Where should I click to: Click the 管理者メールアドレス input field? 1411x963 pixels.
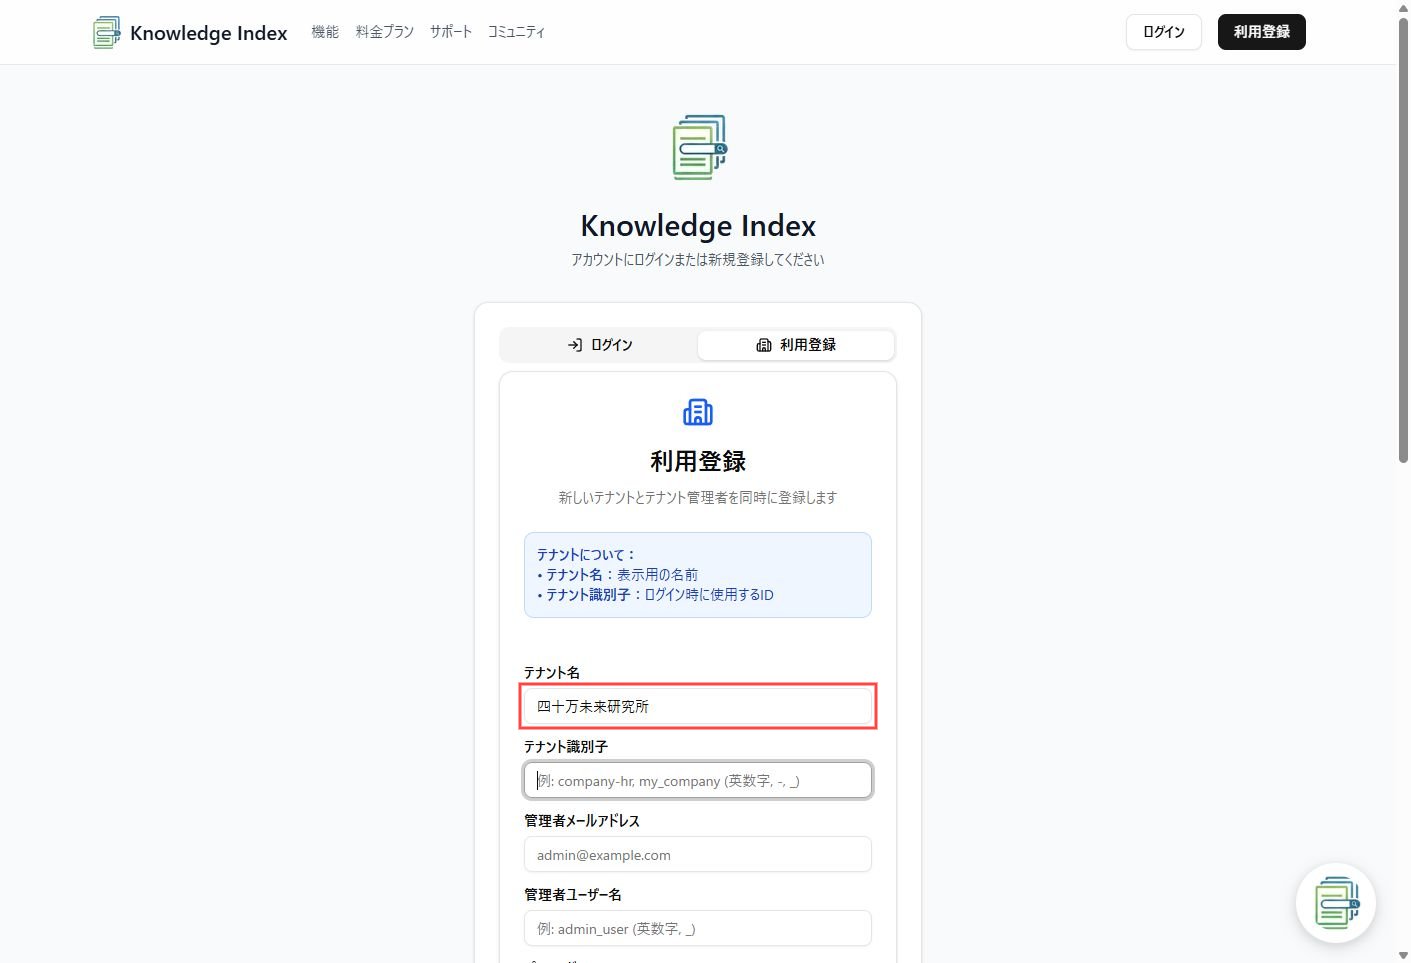point(698,854)
